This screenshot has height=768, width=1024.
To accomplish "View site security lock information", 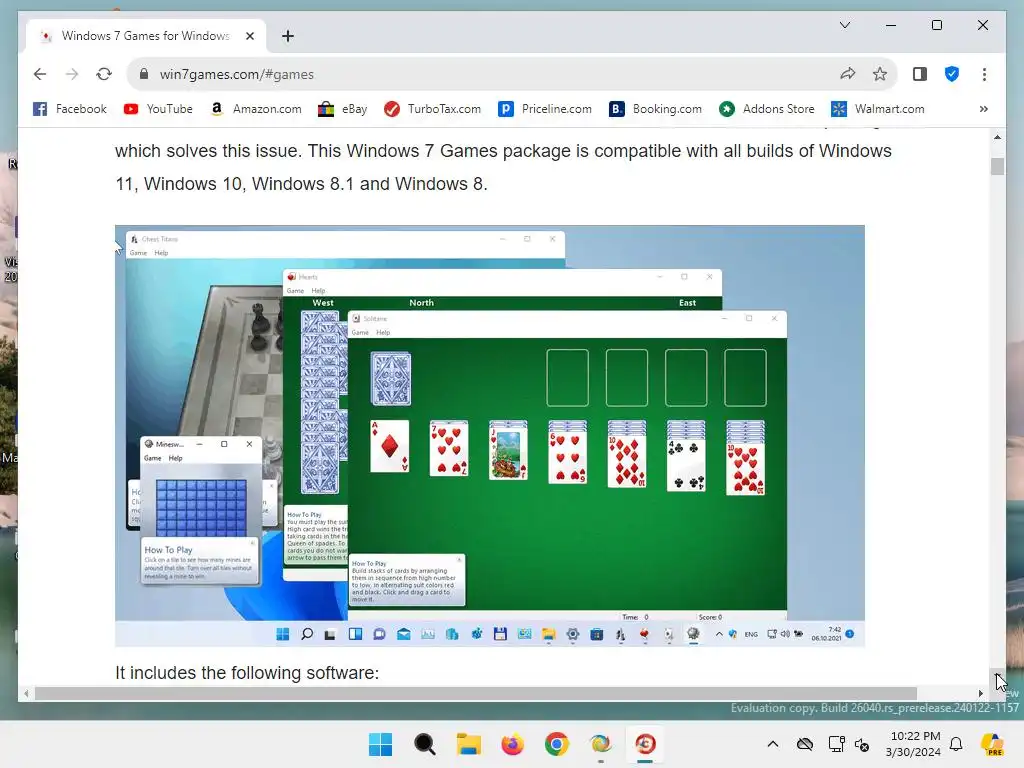I will pos(144,74).
